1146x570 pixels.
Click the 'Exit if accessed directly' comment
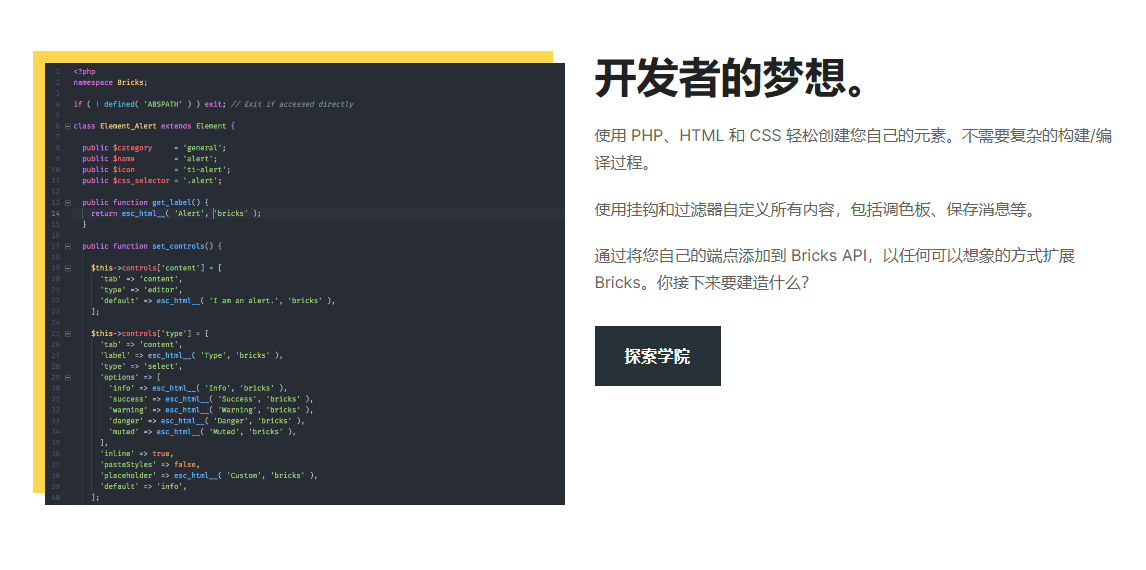coord(292,104)
